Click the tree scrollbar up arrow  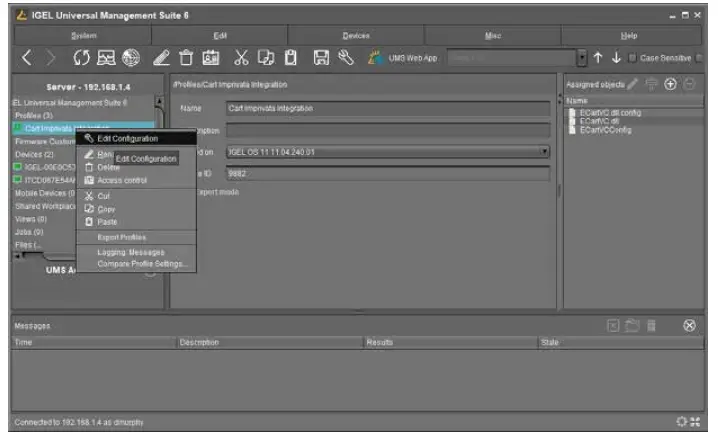(x=159, y=101)
